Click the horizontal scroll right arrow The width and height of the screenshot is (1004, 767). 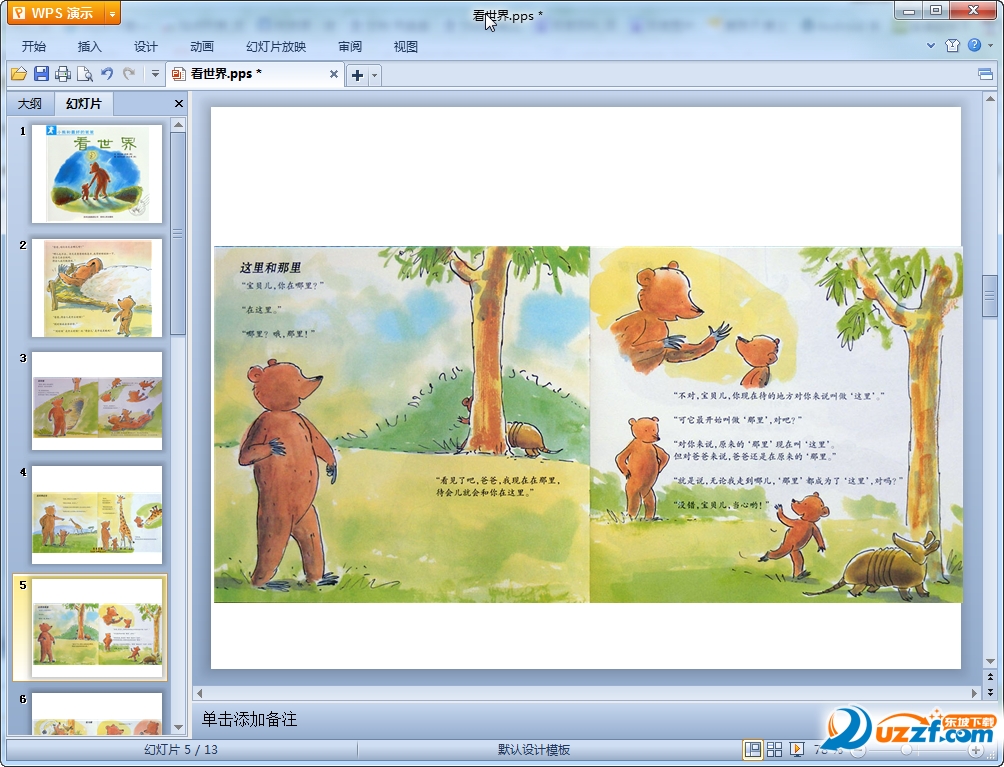(x=975, y=693)
